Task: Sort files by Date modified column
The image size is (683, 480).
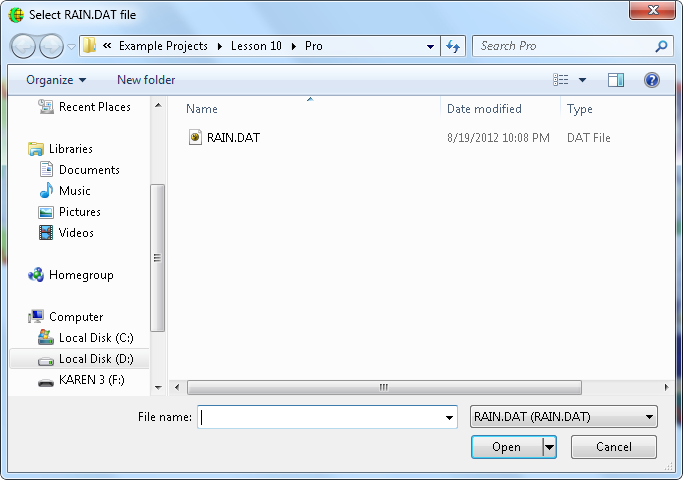Action: tap(484, 109)
